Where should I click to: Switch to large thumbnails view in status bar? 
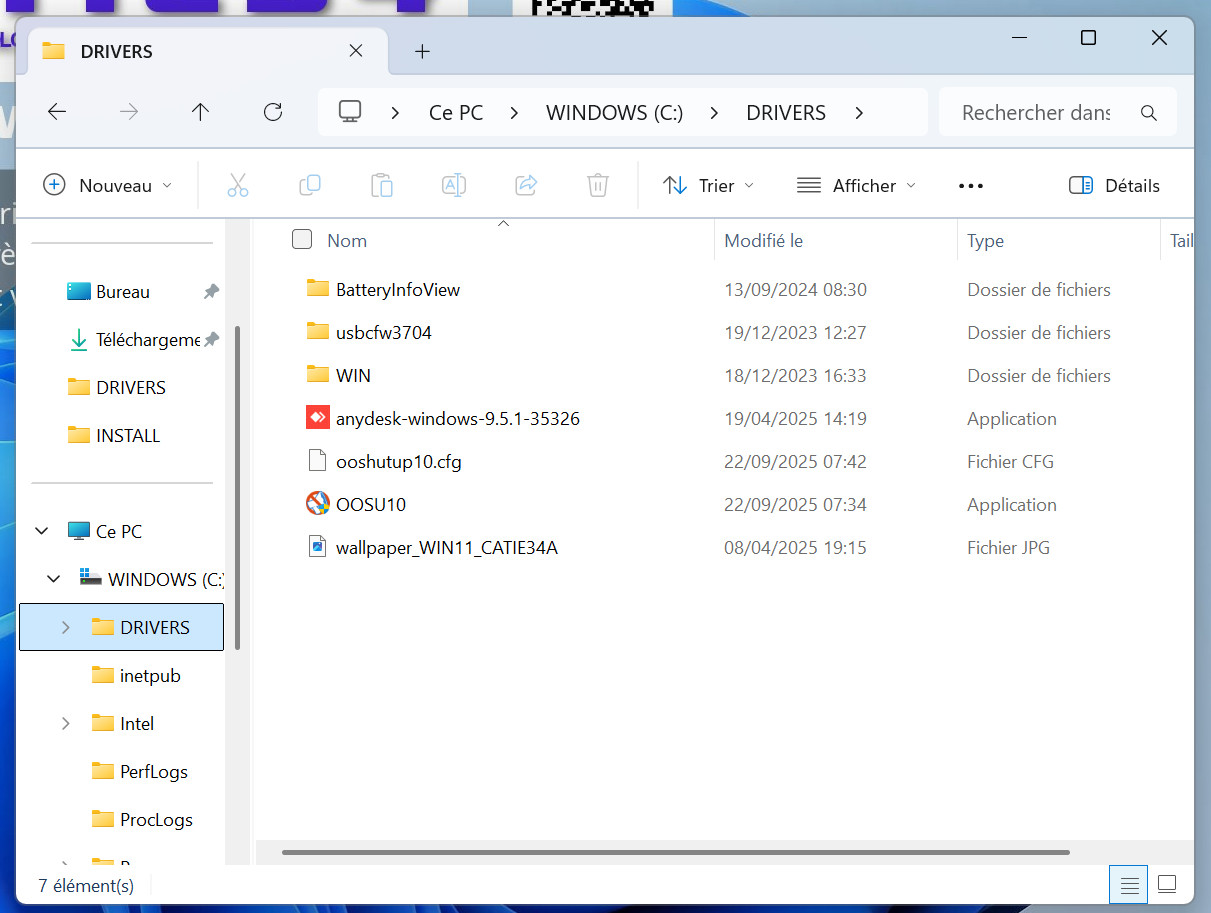tap(1166, 885)
